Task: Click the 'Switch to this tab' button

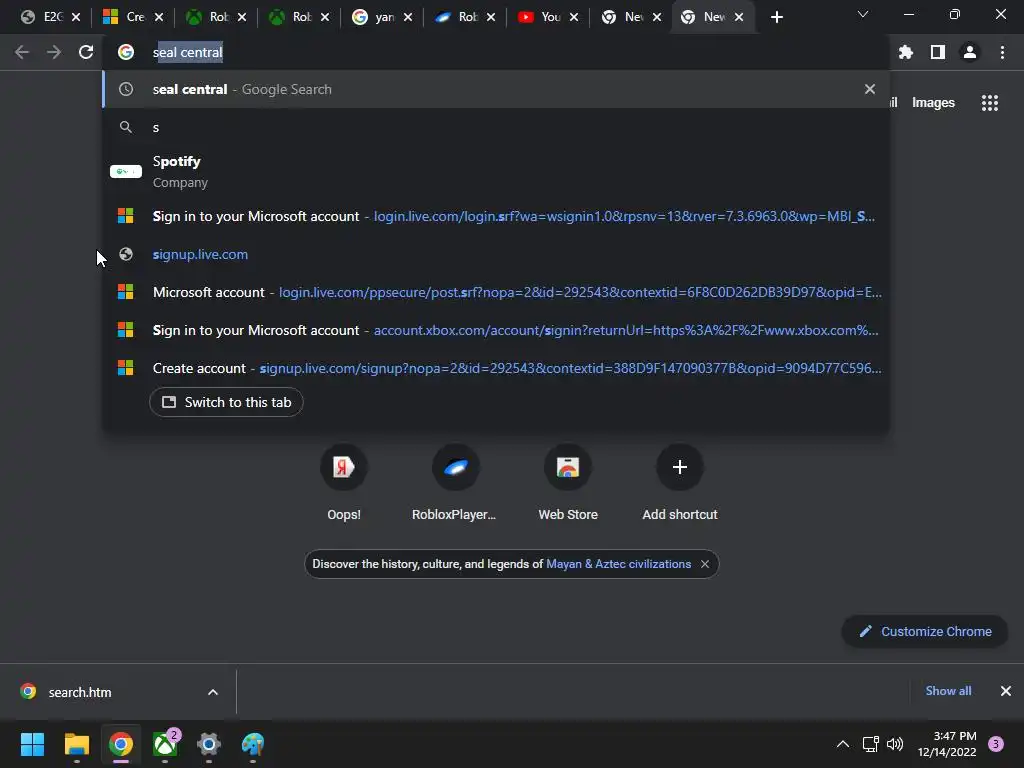Action: [x=226, y=402]
